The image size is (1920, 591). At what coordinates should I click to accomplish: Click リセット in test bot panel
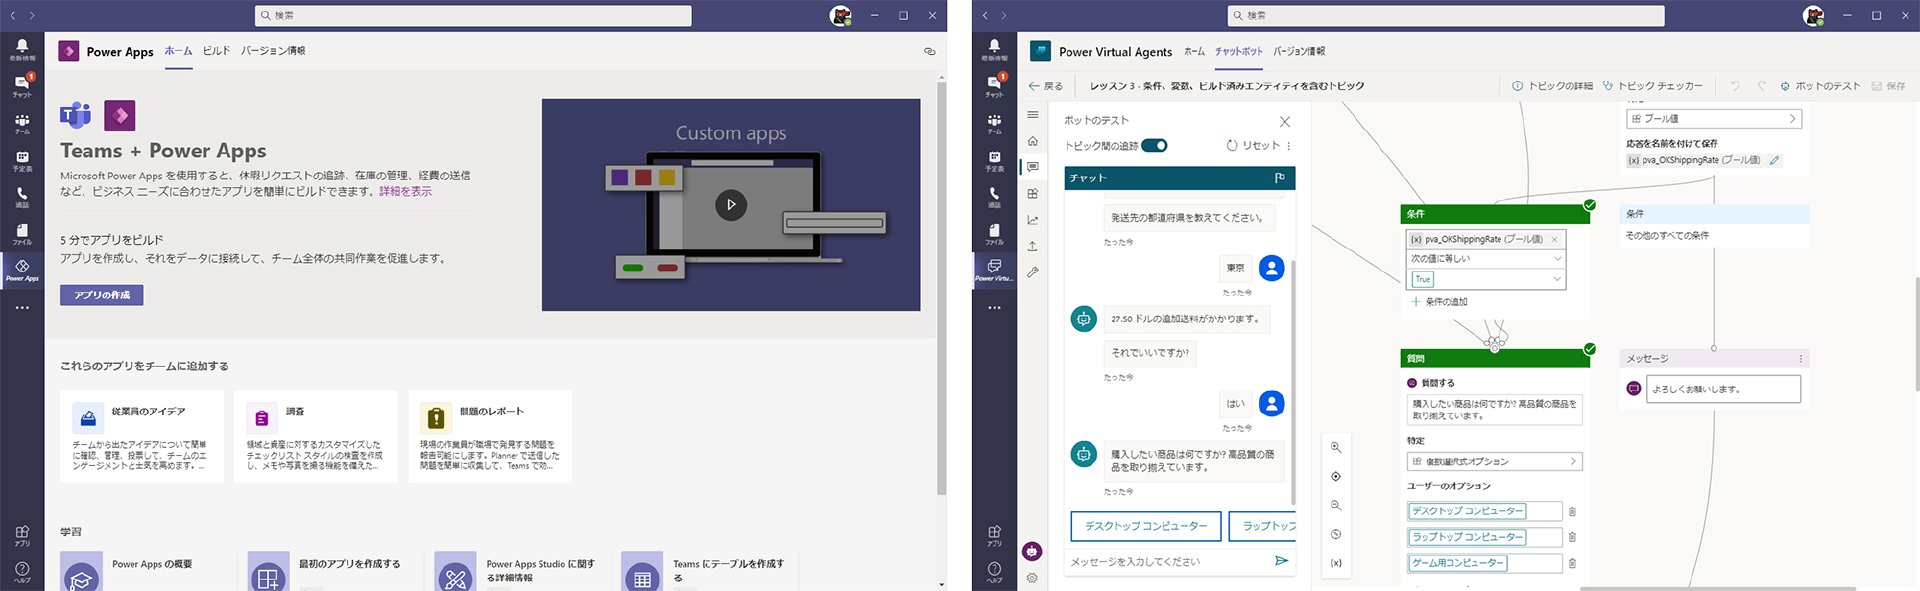1253,146
